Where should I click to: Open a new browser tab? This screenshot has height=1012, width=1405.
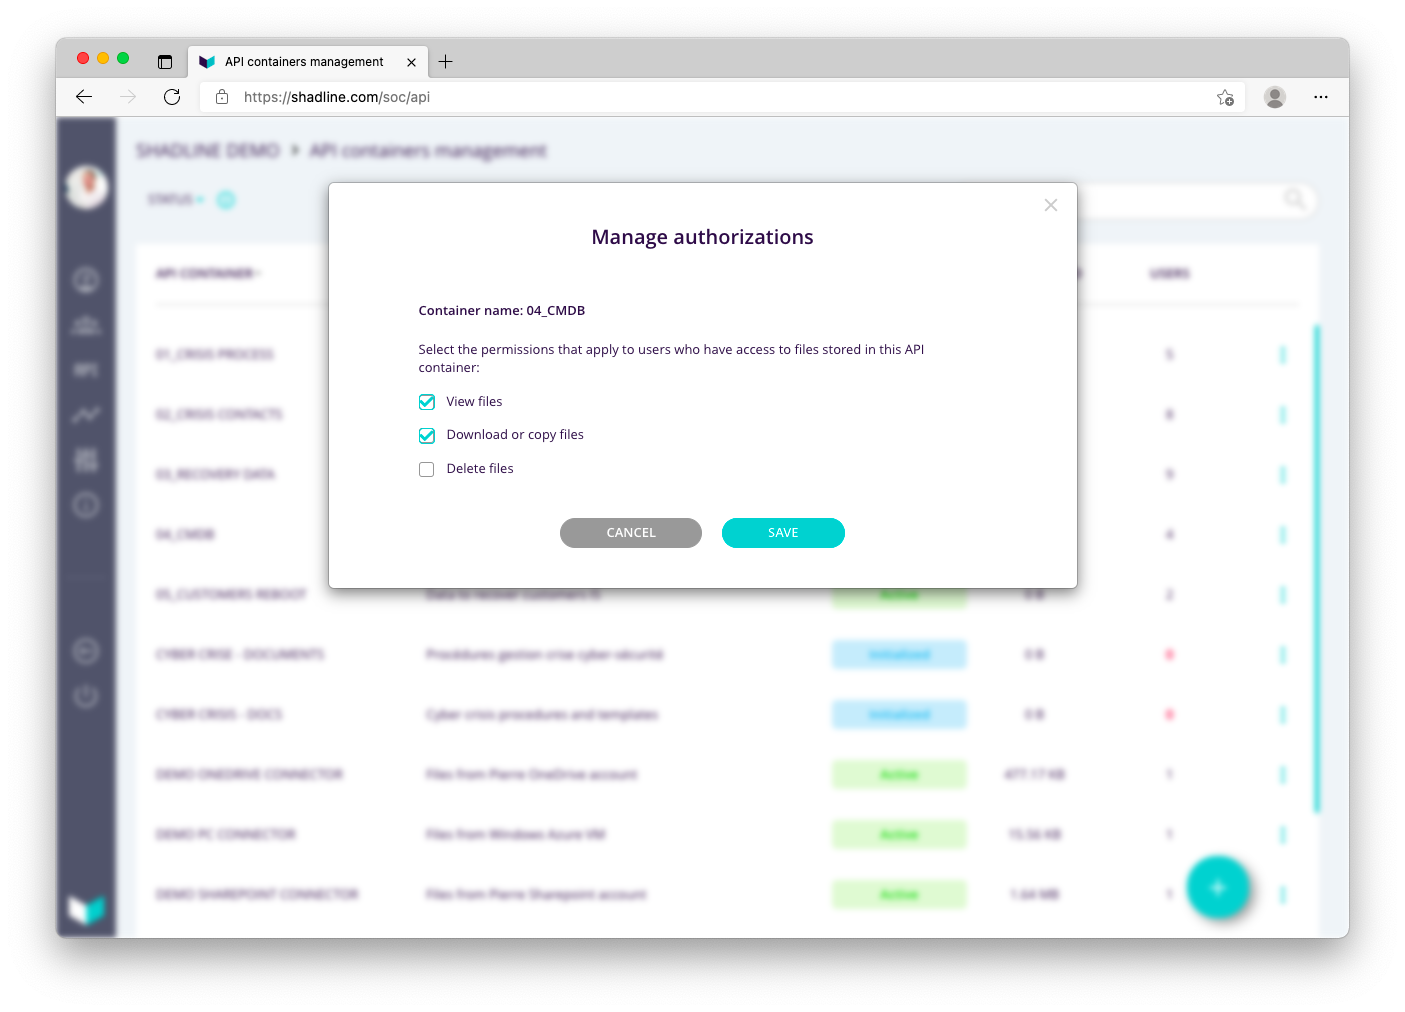pos(446,62)
